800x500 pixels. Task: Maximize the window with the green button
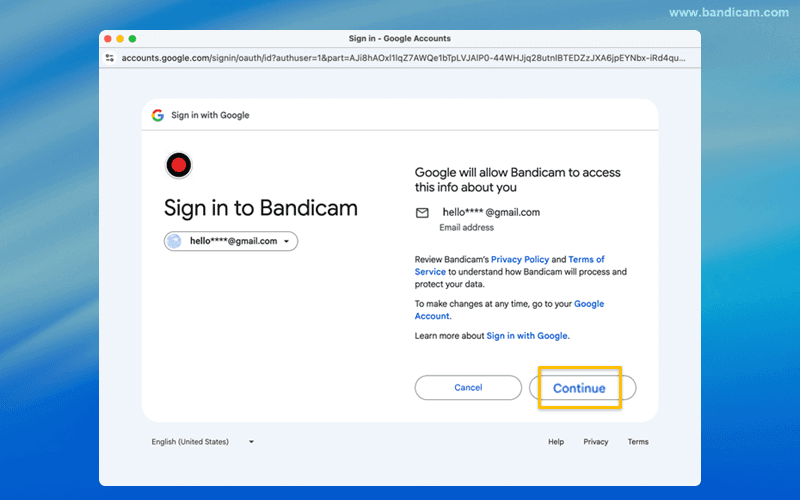tap(132, 39)
